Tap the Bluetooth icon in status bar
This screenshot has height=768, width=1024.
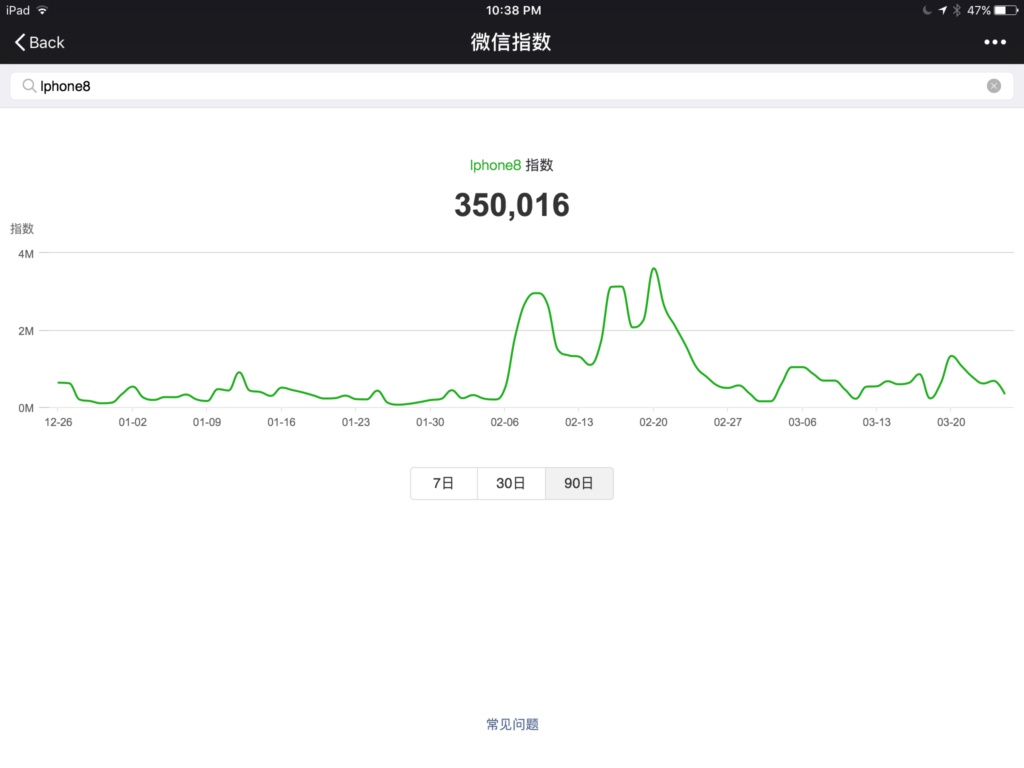click(956, 10)
